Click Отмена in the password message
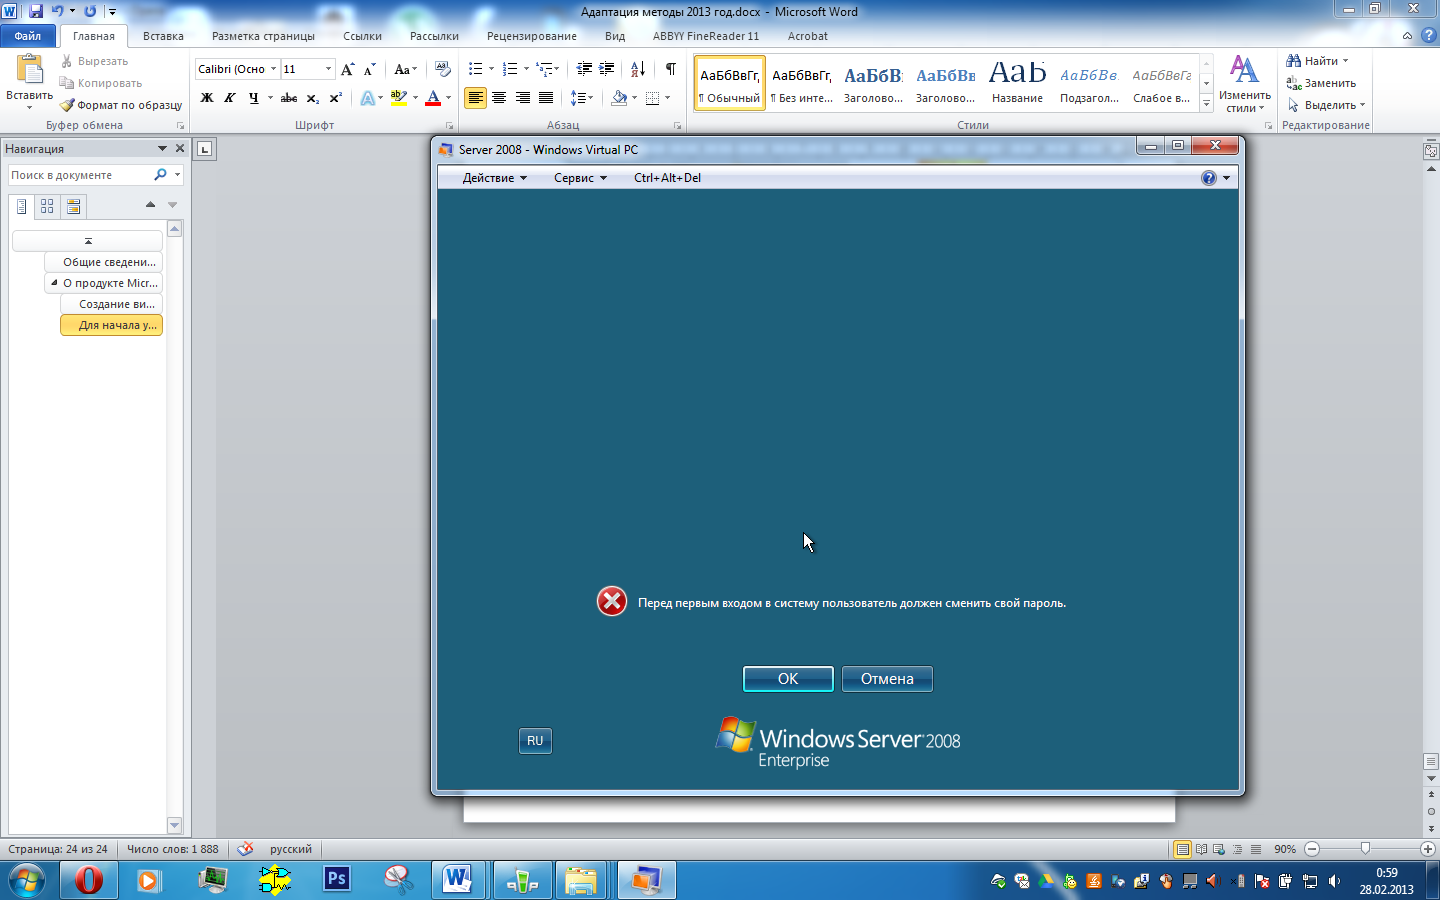This screenshot has height=900, width=1440. (887, 679)
